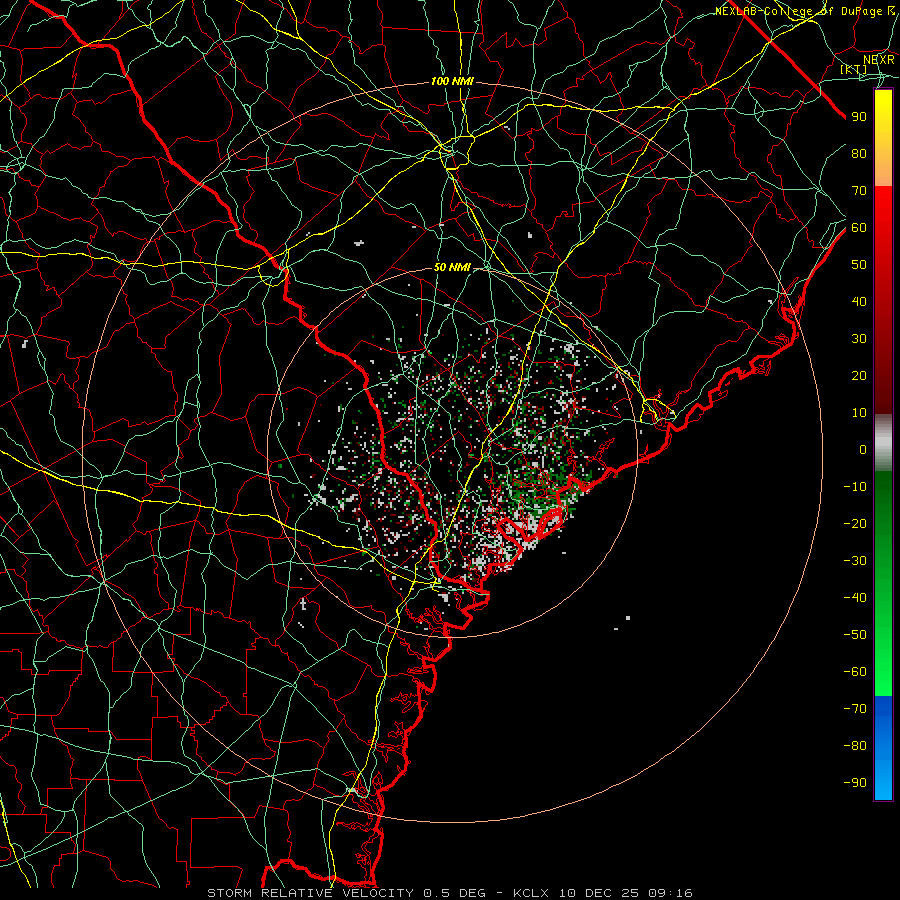The width and height of the screenshot is (900, 900).
Task: Click the -60 label on the velocity scale
Action: click(x=855, y=672)
